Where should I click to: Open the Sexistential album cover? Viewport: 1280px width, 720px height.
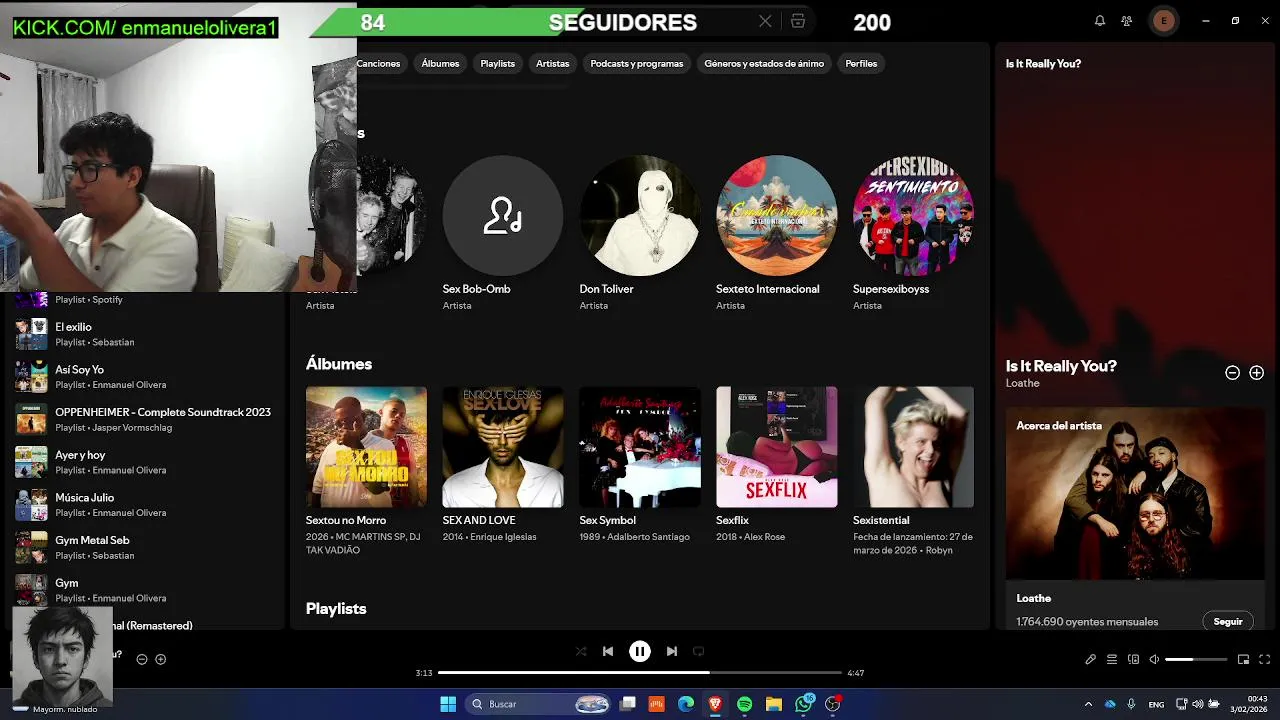(913, 447)
